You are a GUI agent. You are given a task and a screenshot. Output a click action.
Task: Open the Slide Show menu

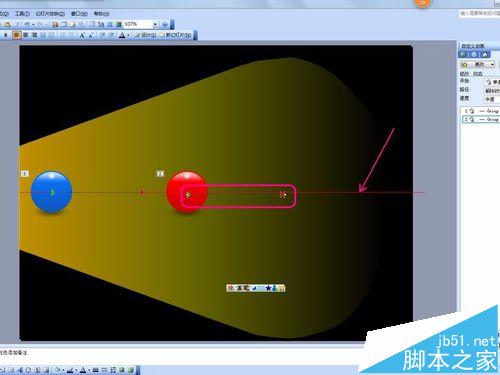(x=50, y=14)
